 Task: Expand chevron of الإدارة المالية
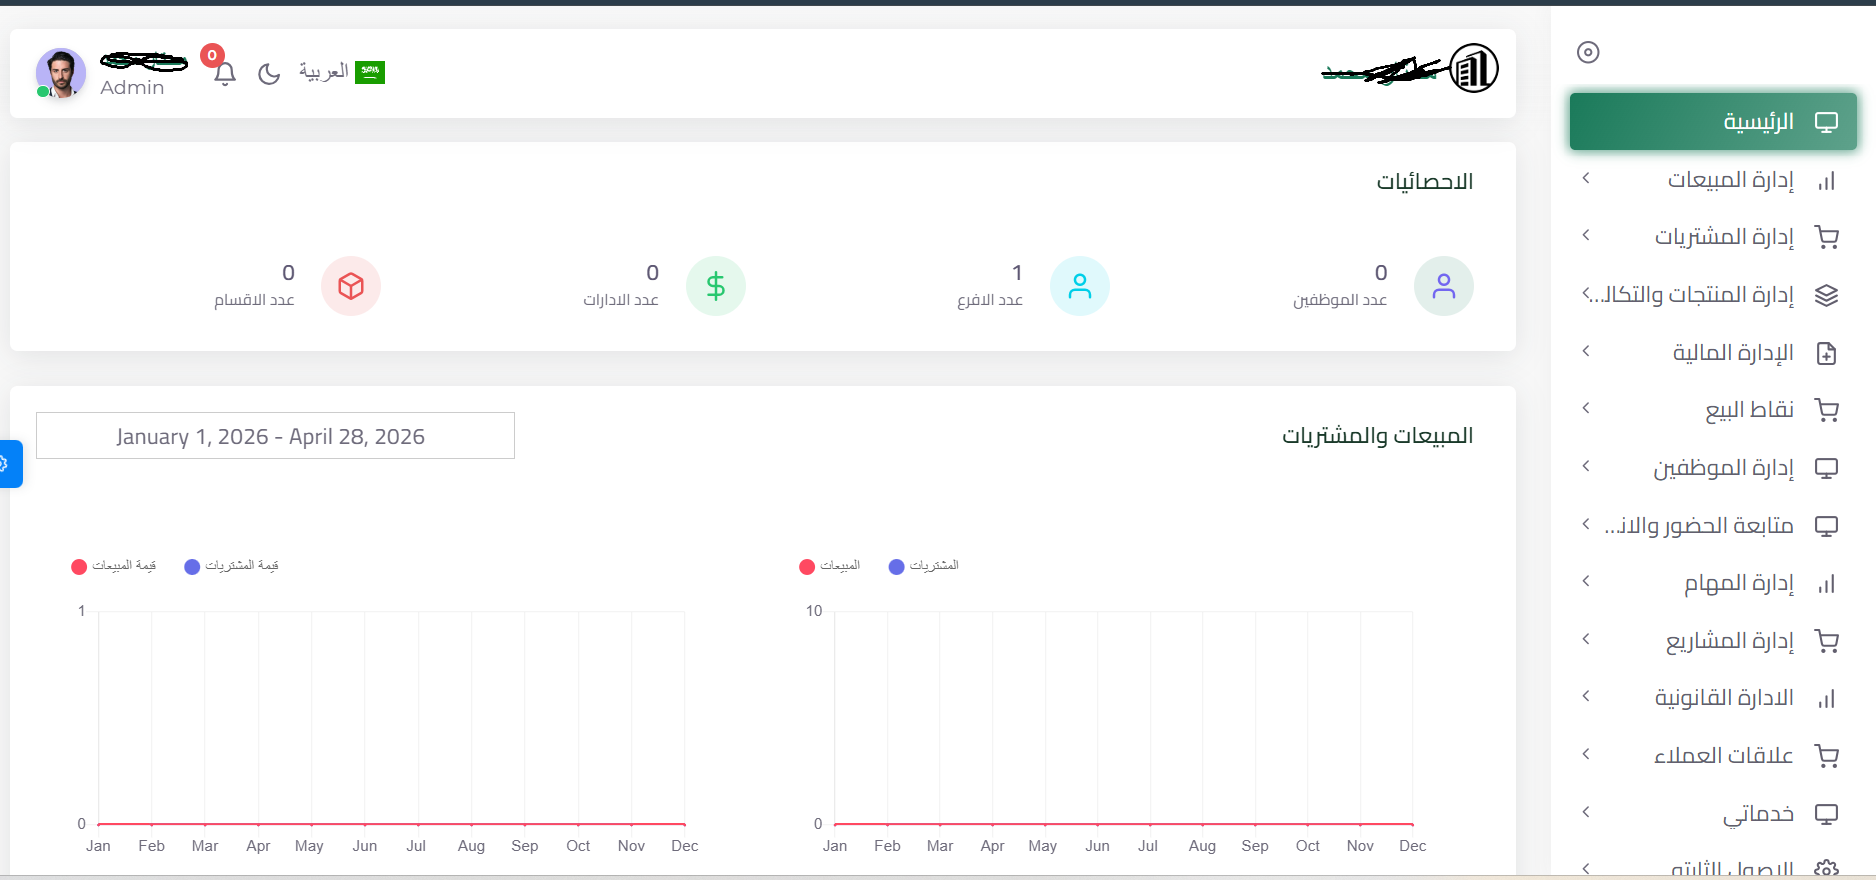tap(1586, 351)
